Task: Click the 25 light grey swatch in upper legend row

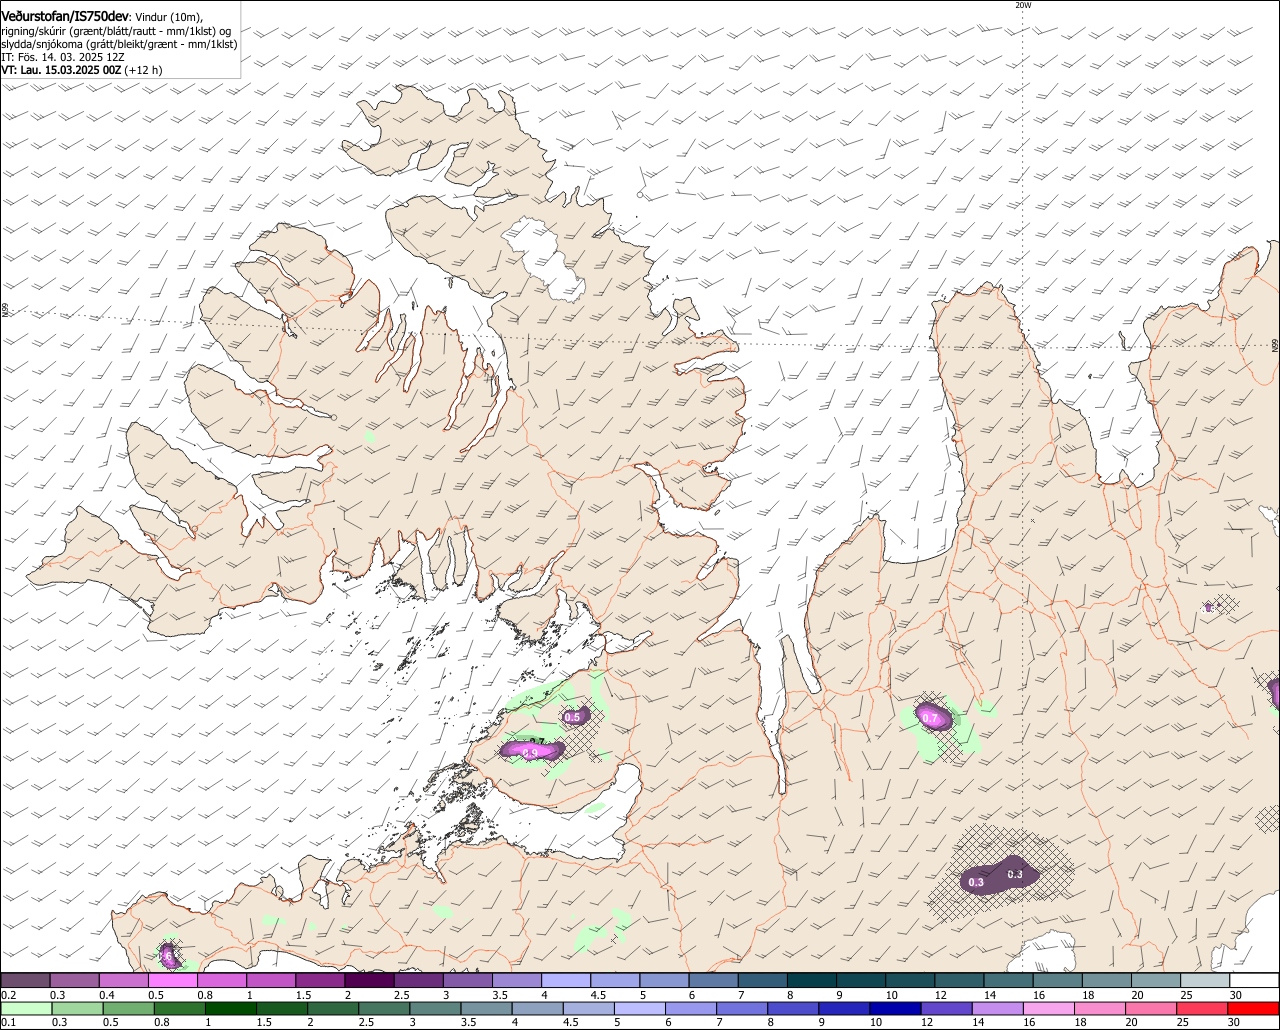Action: point(1205,980)
